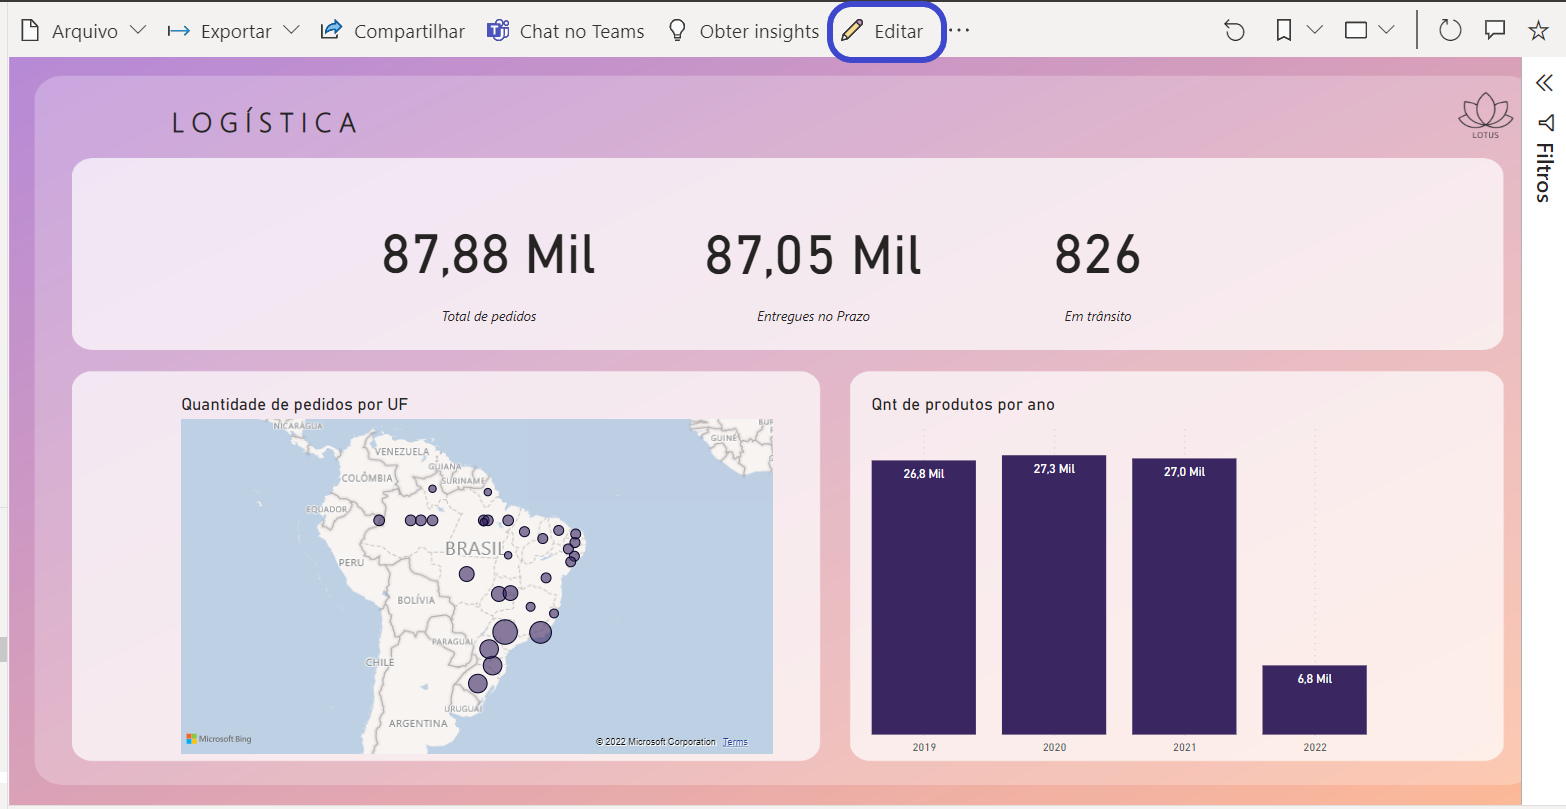Click the Microsoft Bing logo on map
This screenshot has width=1566, height=809.
(219, 739)
